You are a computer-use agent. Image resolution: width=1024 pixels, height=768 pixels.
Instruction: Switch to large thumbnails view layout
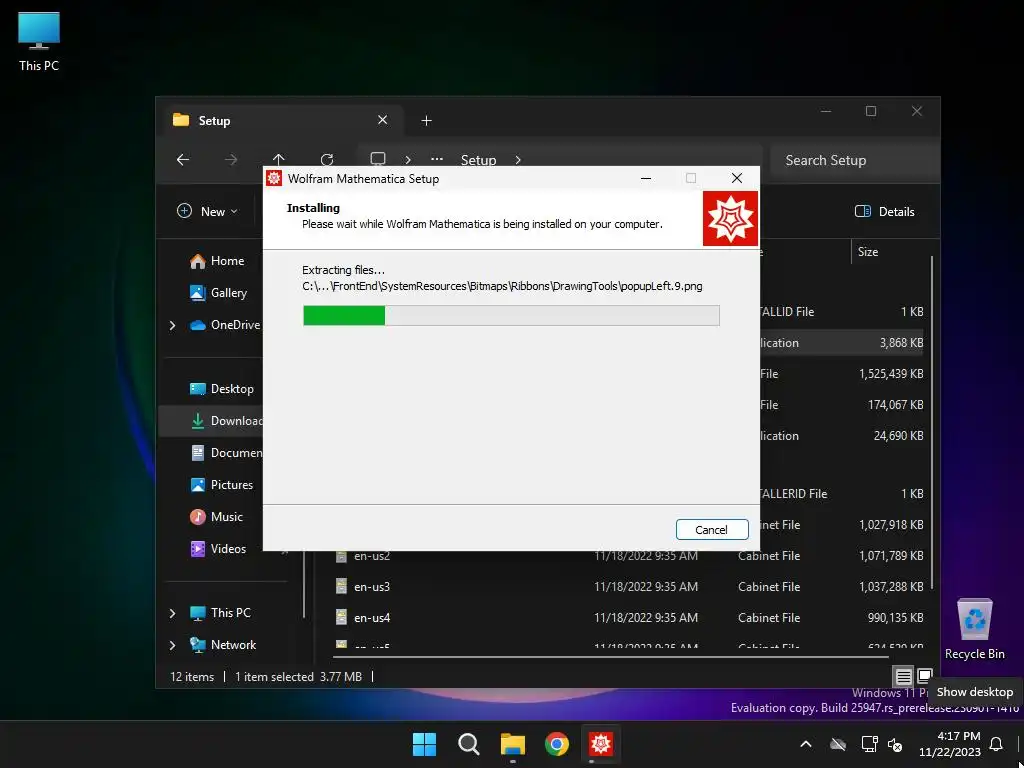tap(925, 675)
